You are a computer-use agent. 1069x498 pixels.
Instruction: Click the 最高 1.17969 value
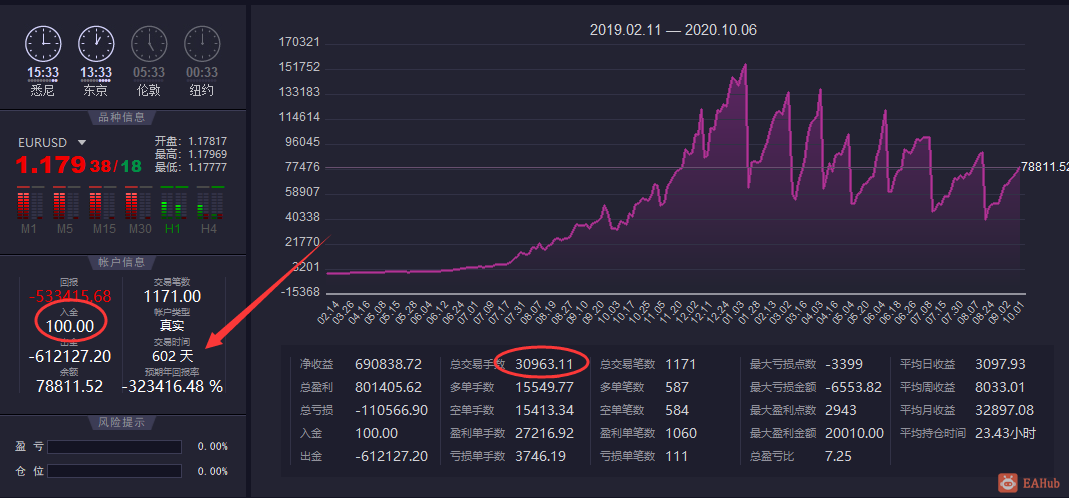tap(208, 154)
